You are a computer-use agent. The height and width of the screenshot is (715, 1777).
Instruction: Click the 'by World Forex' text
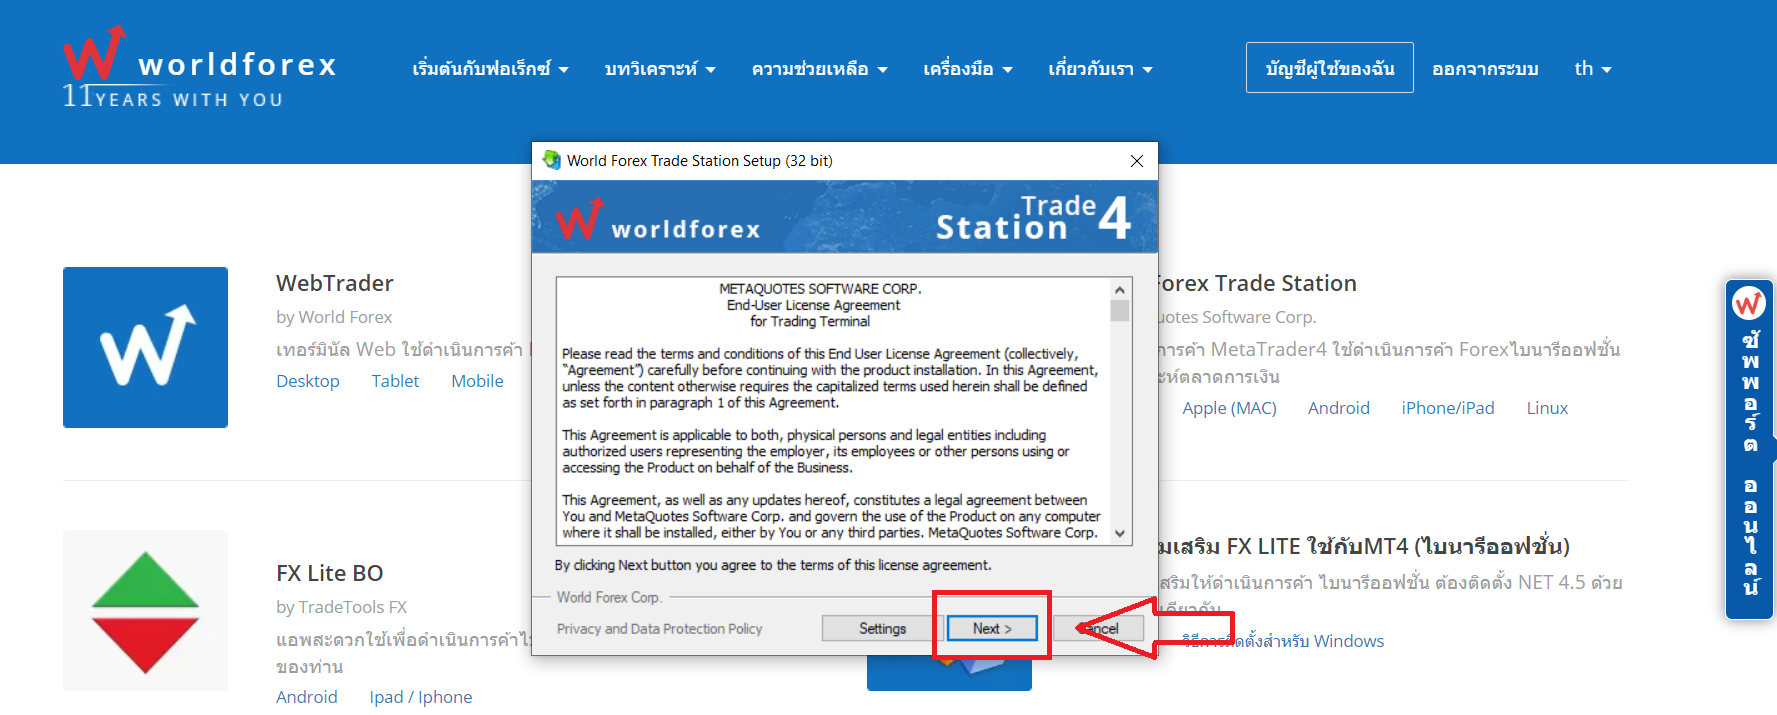tap(334, 317)
